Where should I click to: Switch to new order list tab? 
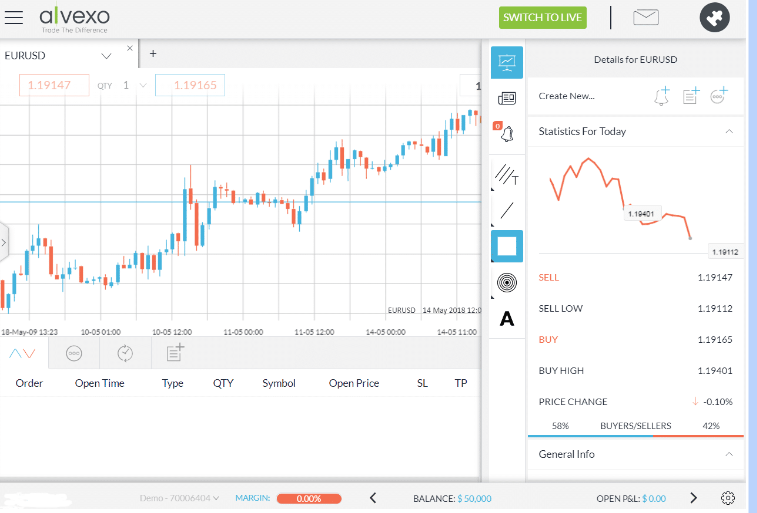pyautogui.click(x=175, y=352)
